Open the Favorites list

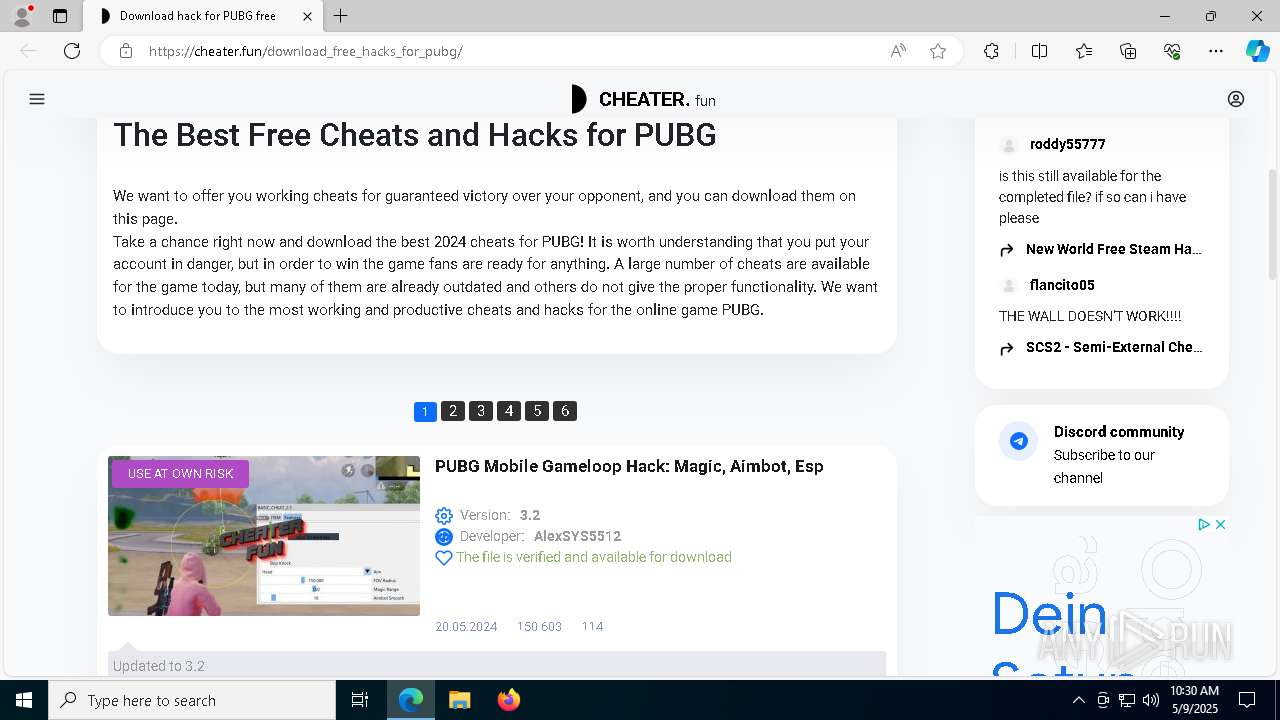[x=1084, y=51]
